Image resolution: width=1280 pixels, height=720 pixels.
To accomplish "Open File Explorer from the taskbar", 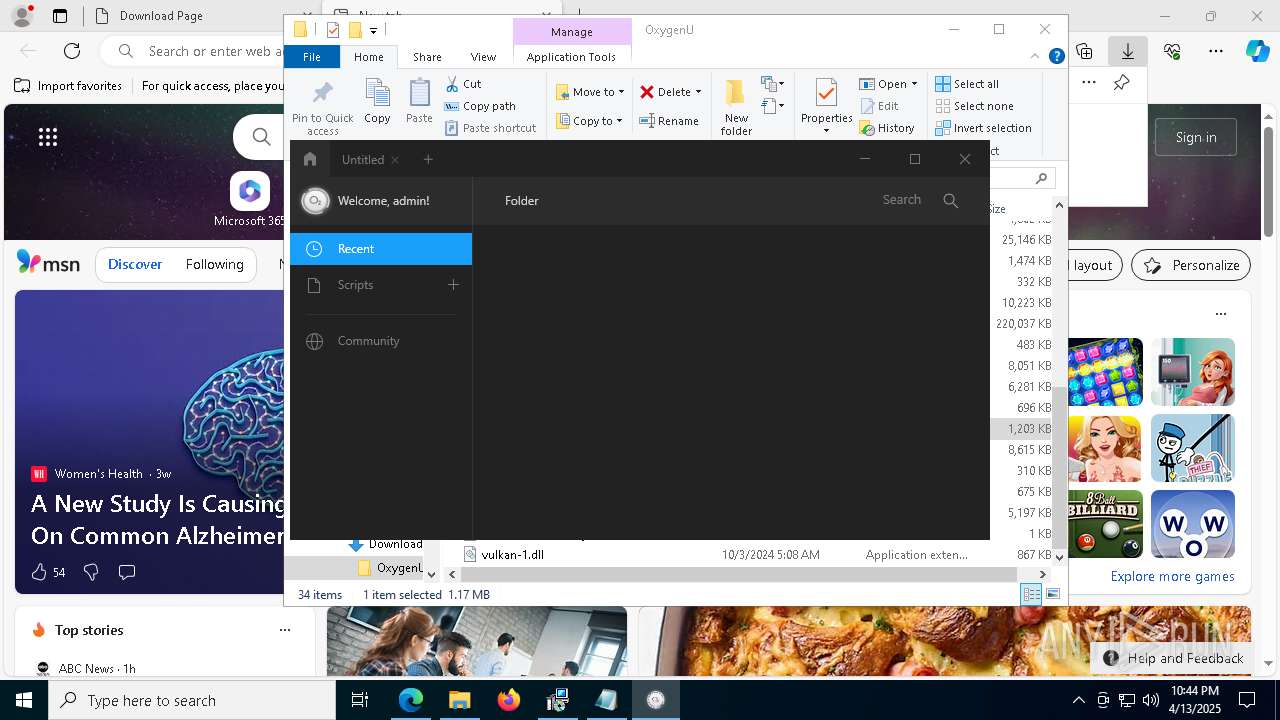I will pos(459,700).
